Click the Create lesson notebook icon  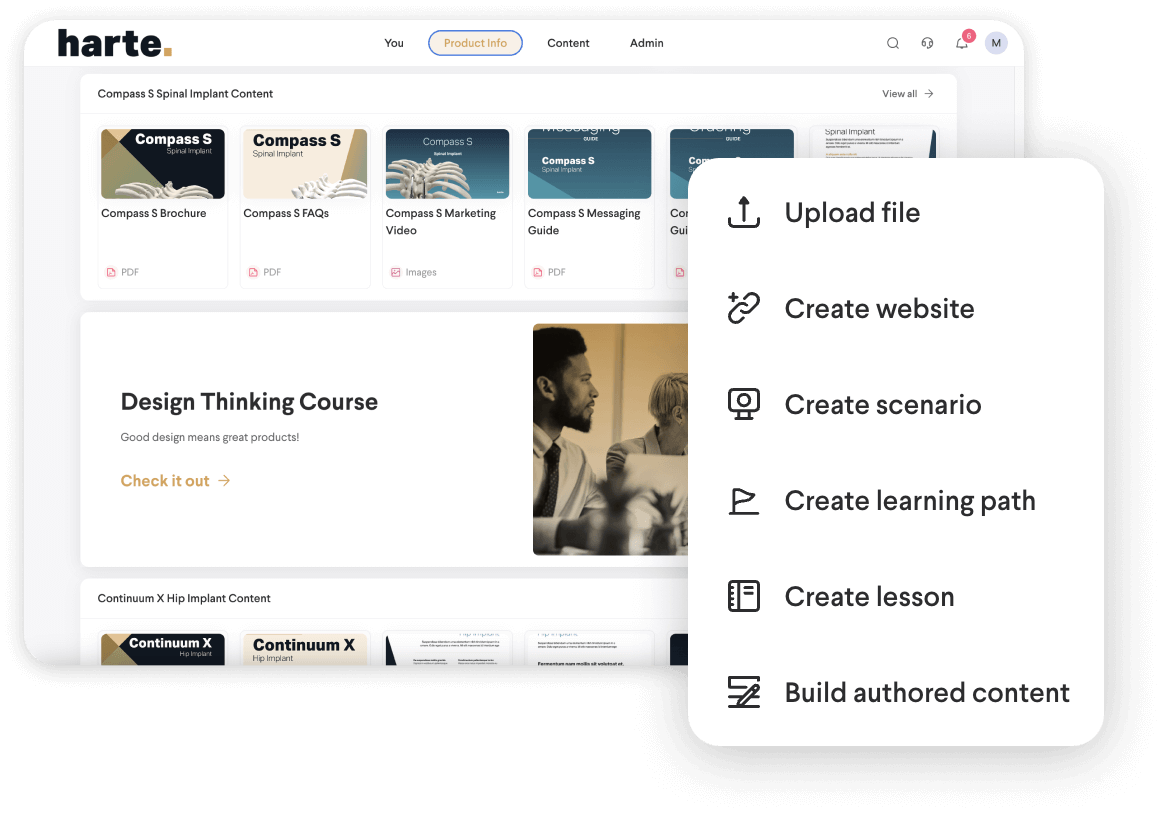click(x=743, y=596)
